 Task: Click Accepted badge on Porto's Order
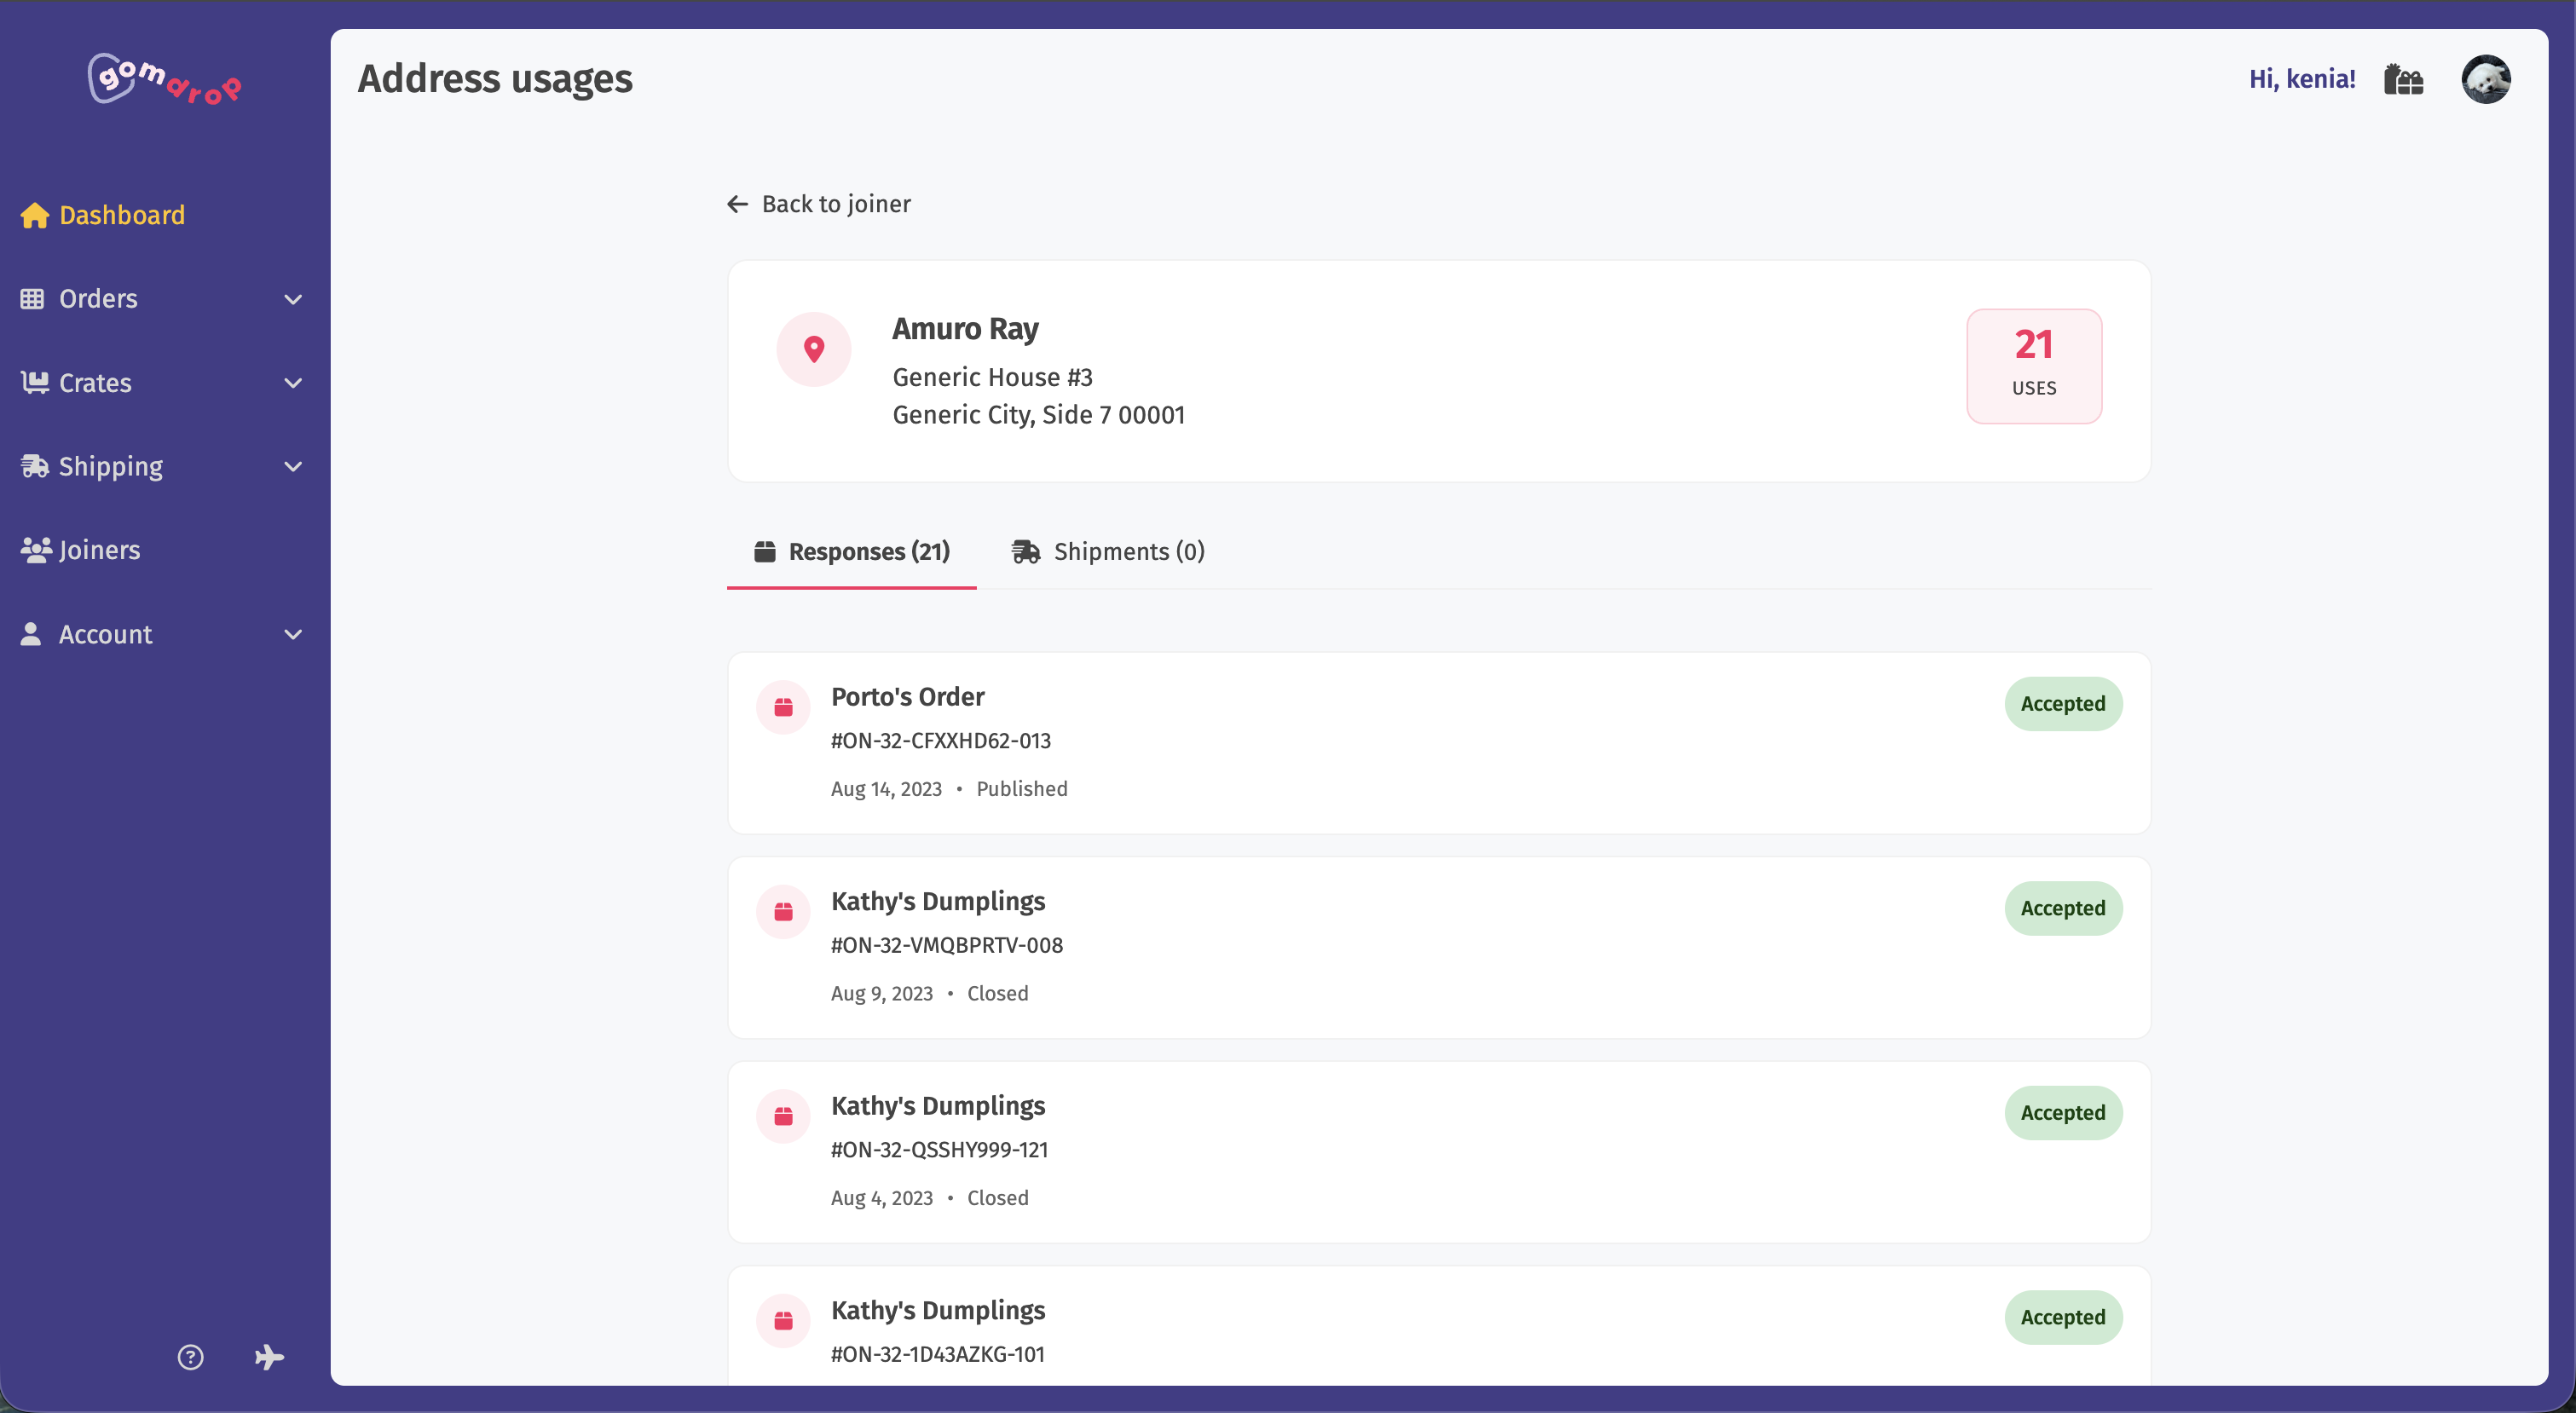pos(2063,704)
